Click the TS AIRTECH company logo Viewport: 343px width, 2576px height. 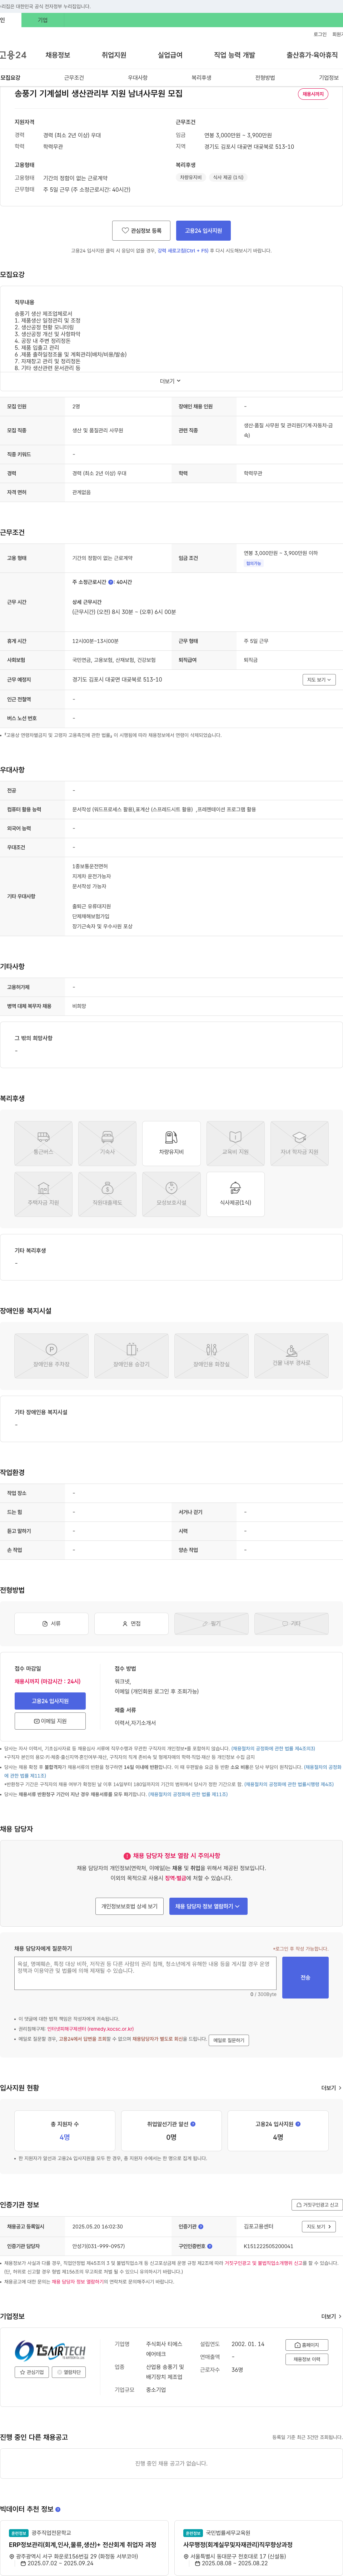(x=50, y=2351)
